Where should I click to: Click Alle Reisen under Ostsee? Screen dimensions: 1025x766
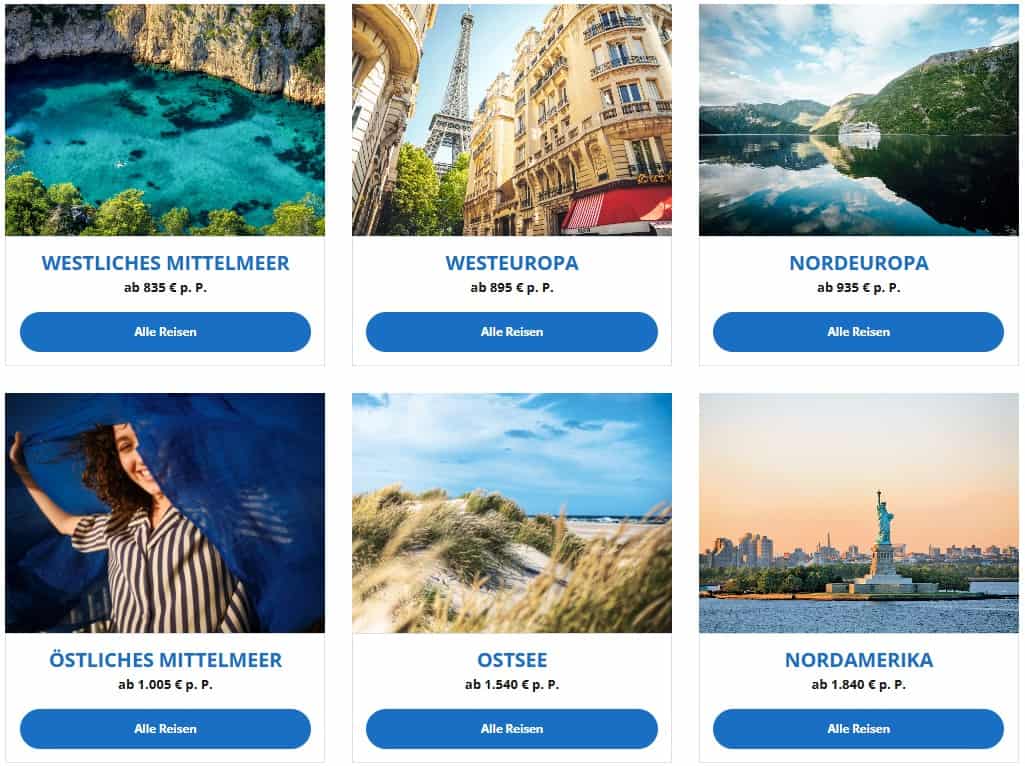512,729
